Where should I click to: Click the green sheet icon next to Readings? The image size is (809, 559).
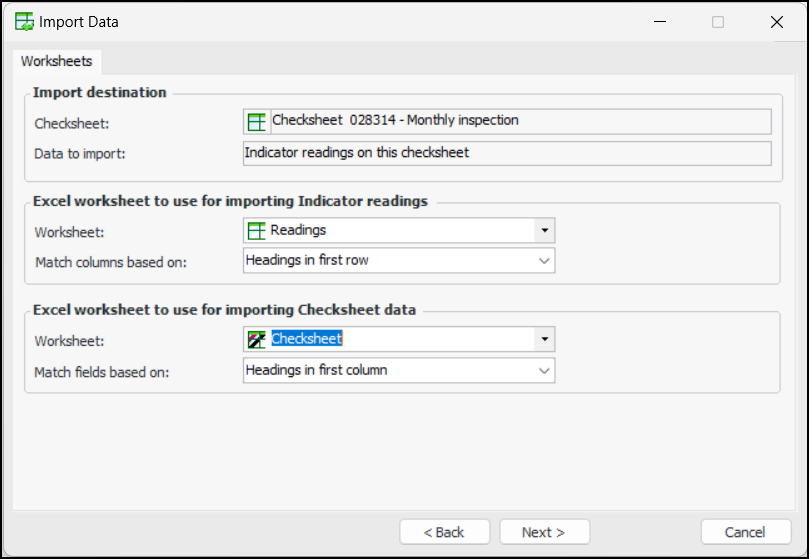point(257,230)
